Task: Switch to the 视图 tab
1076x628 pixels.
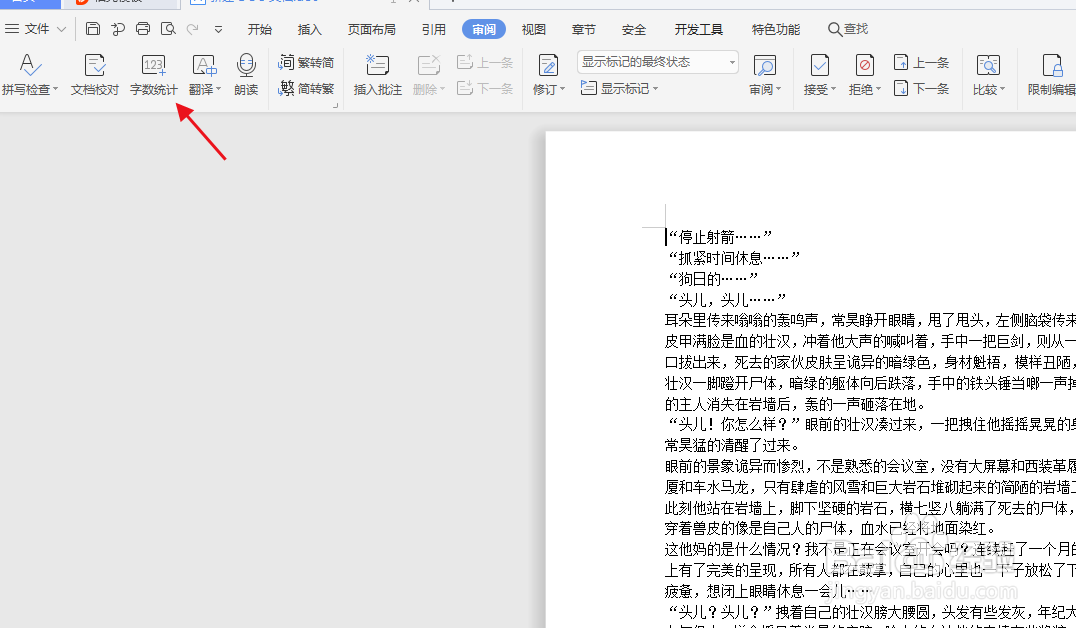Action: tap(533, 30)
